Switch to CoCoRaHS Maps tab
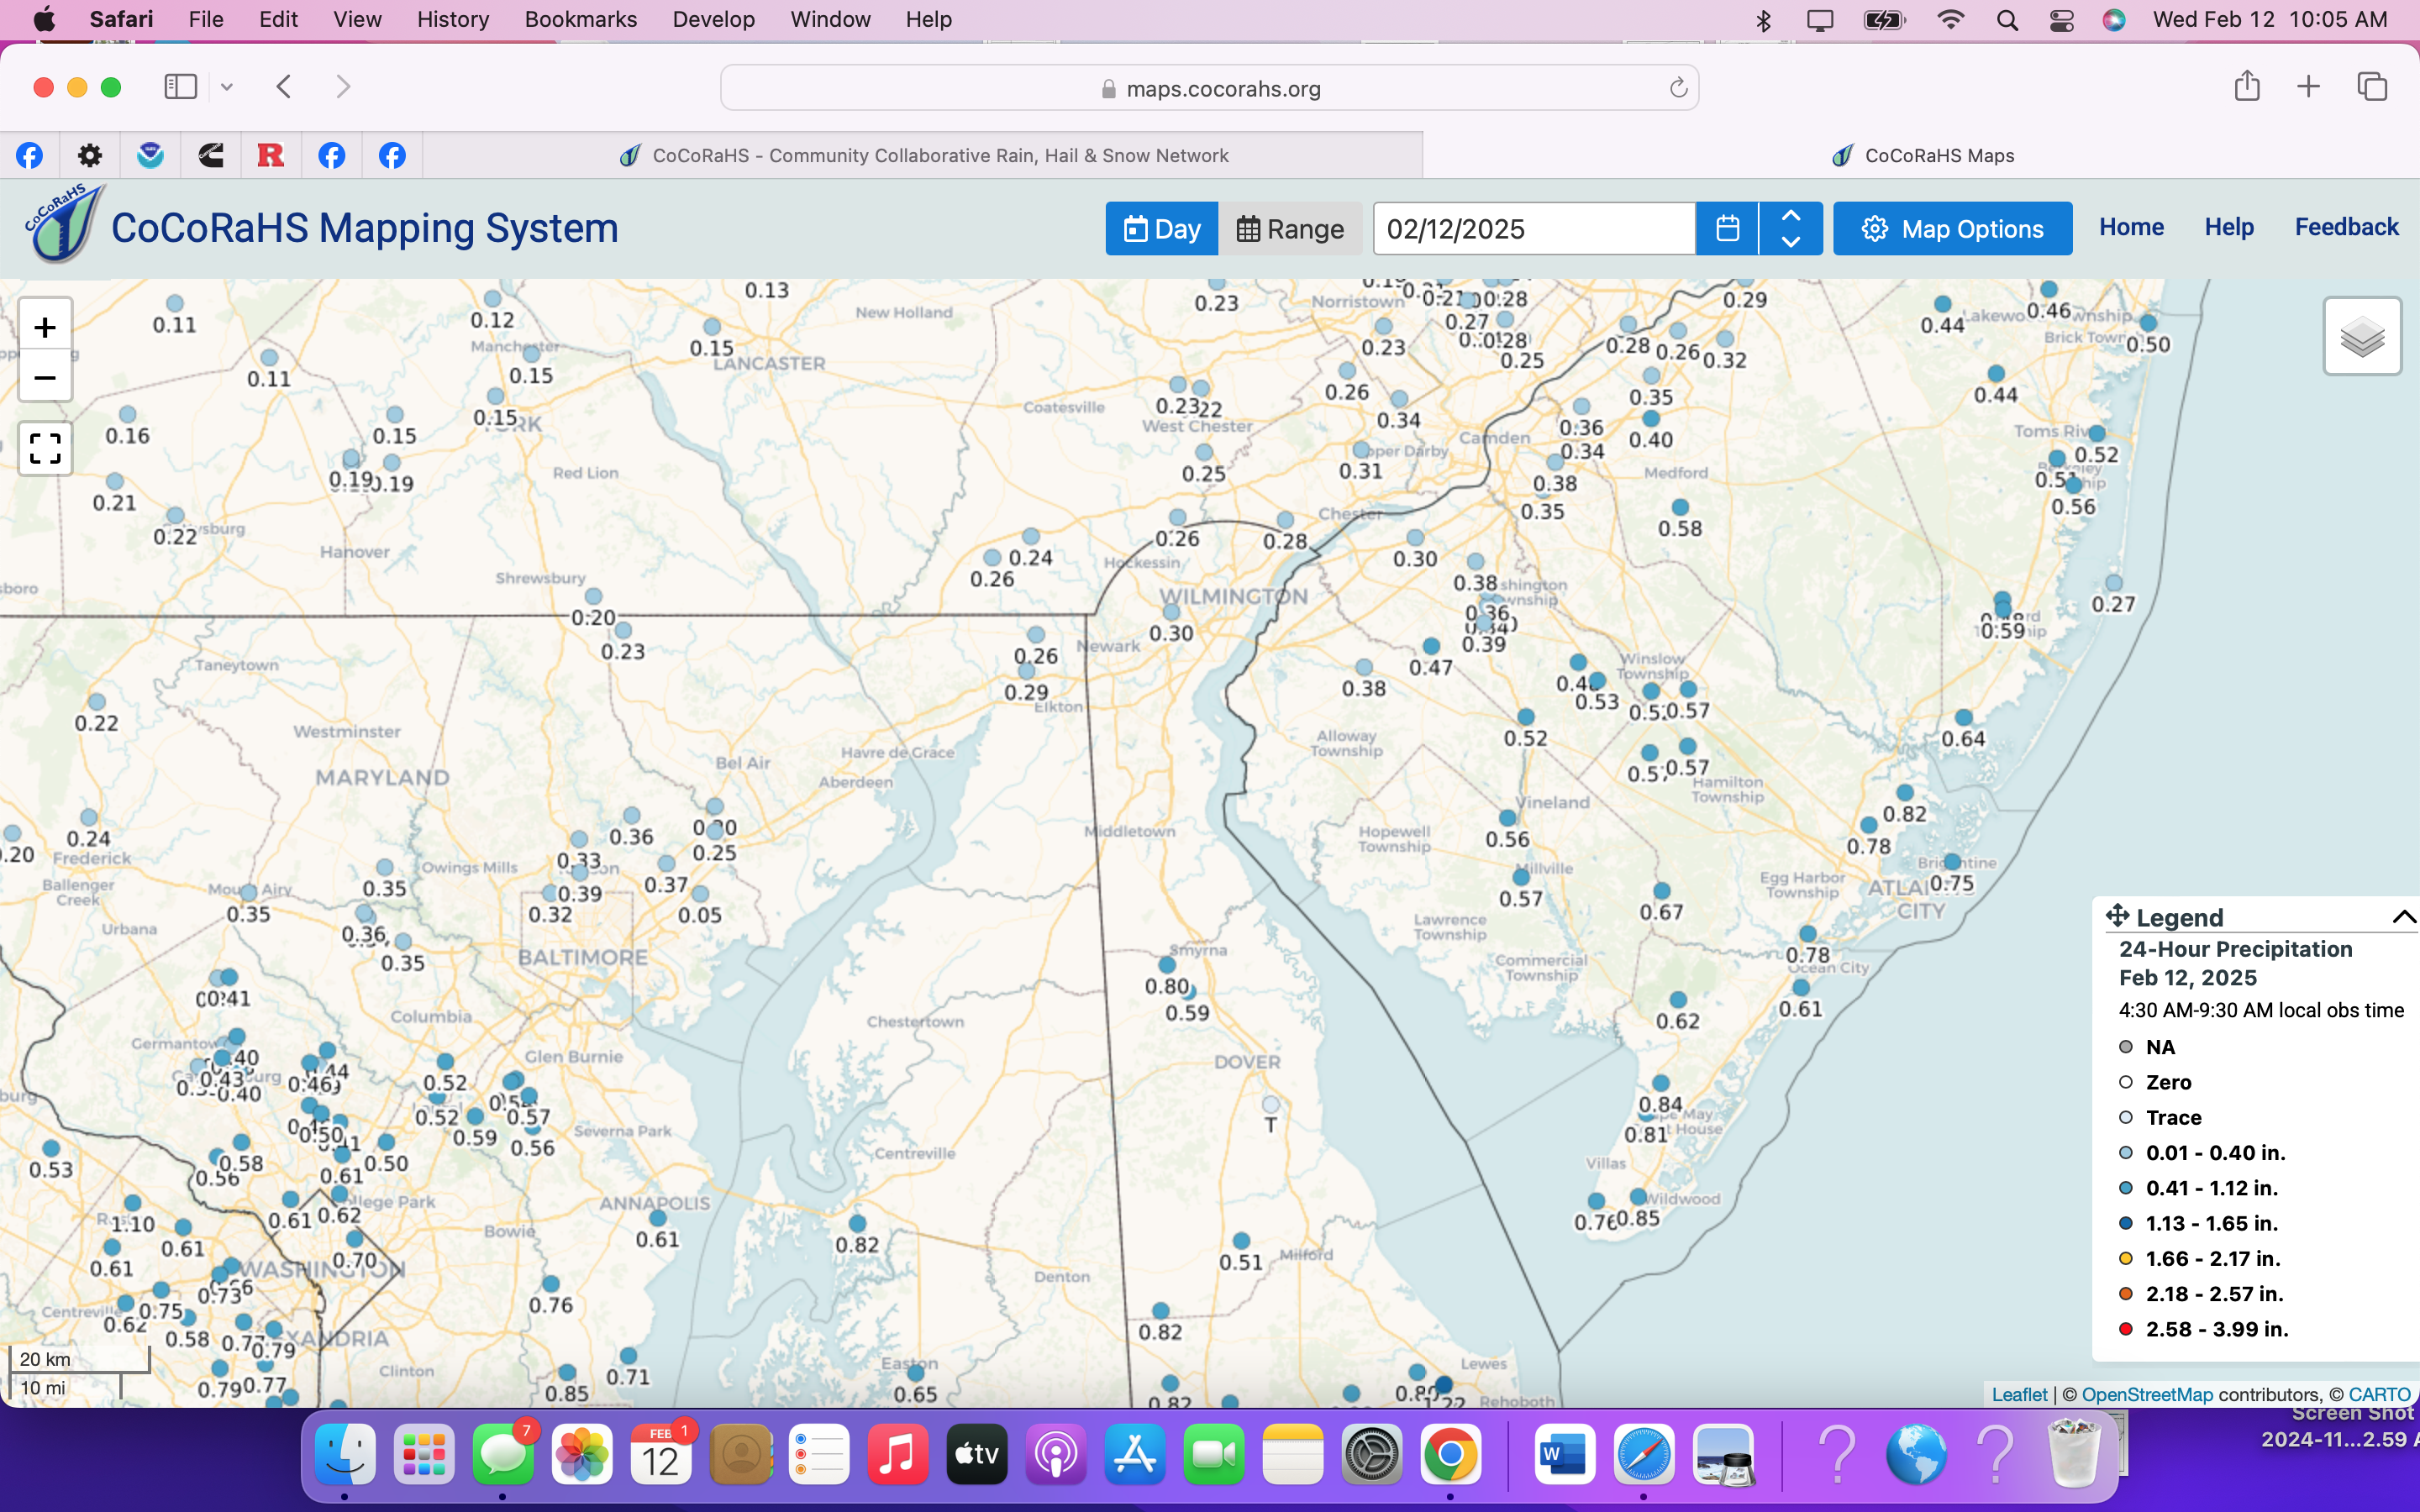This screenshot has height=1512, width=2420. [x=1921, y=155]
